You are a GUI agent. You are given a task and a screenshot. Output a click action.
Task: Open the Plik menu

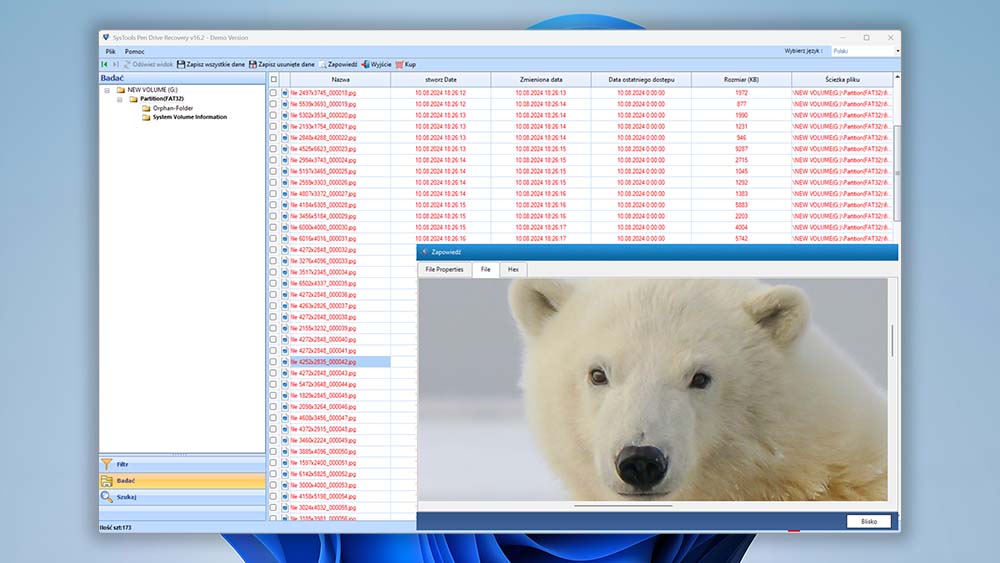click(110, 52)
